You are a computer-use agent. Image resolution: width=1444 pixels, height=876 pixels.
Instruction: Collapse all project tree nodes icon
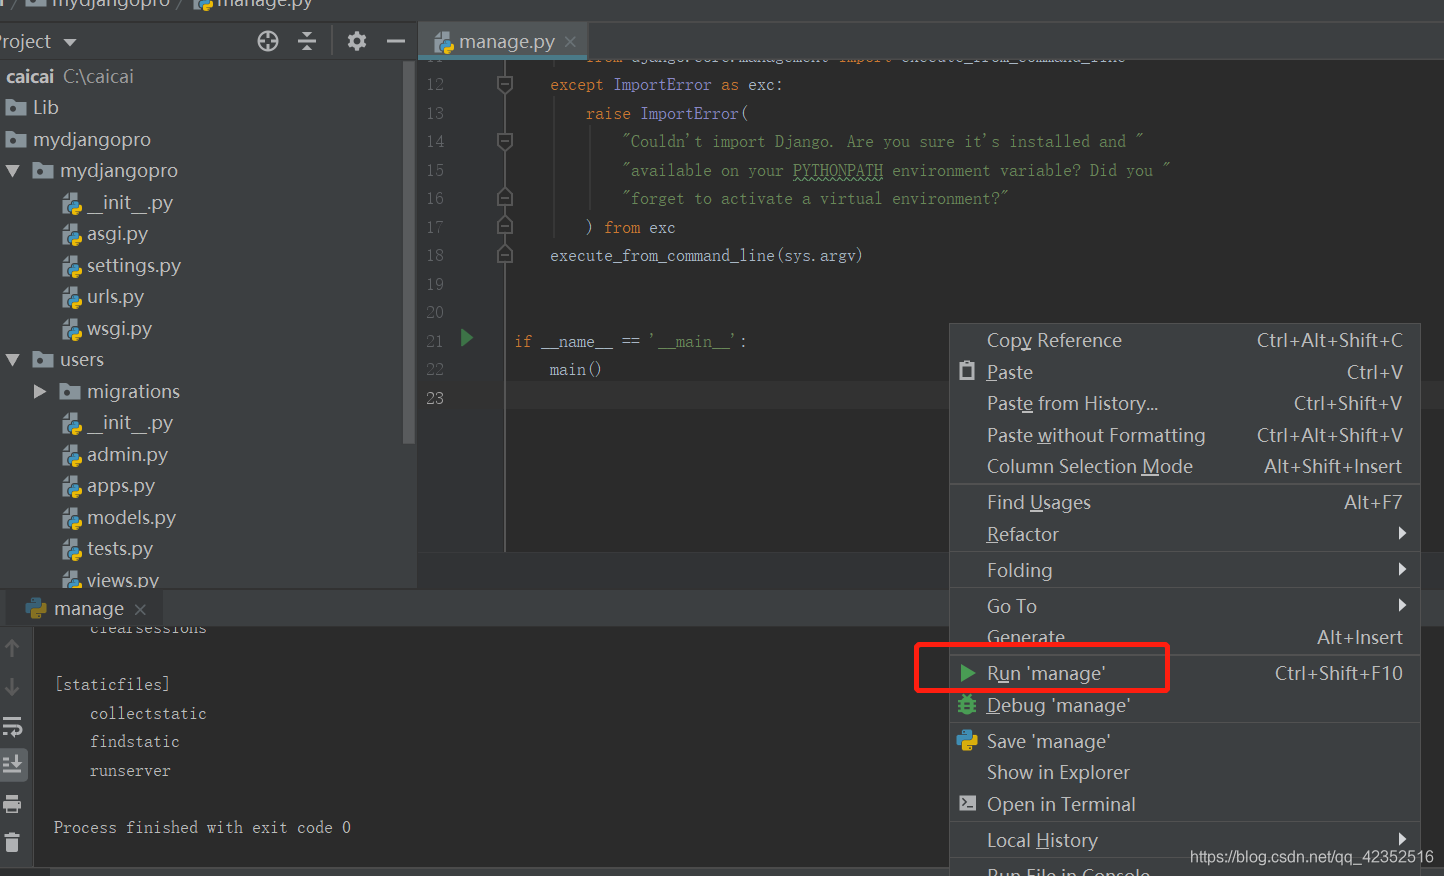(x=307, y=41)
